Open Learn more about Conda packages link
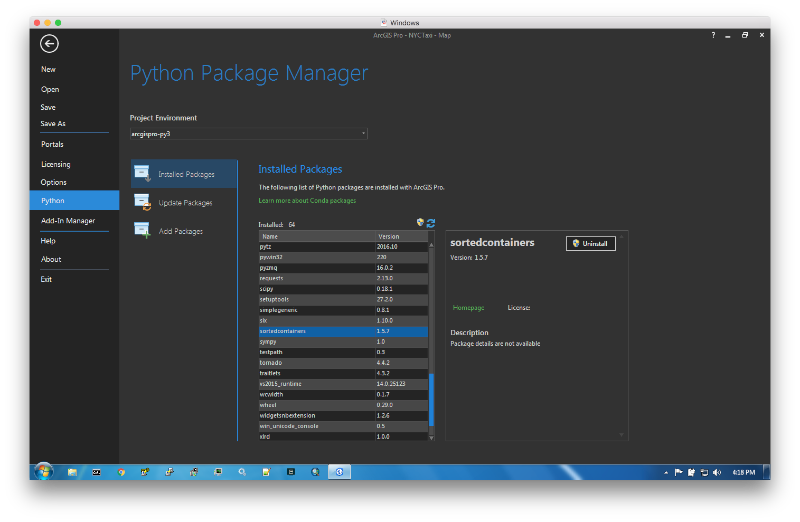Viewport: 800px width, 522px height. tap(307, 201)
